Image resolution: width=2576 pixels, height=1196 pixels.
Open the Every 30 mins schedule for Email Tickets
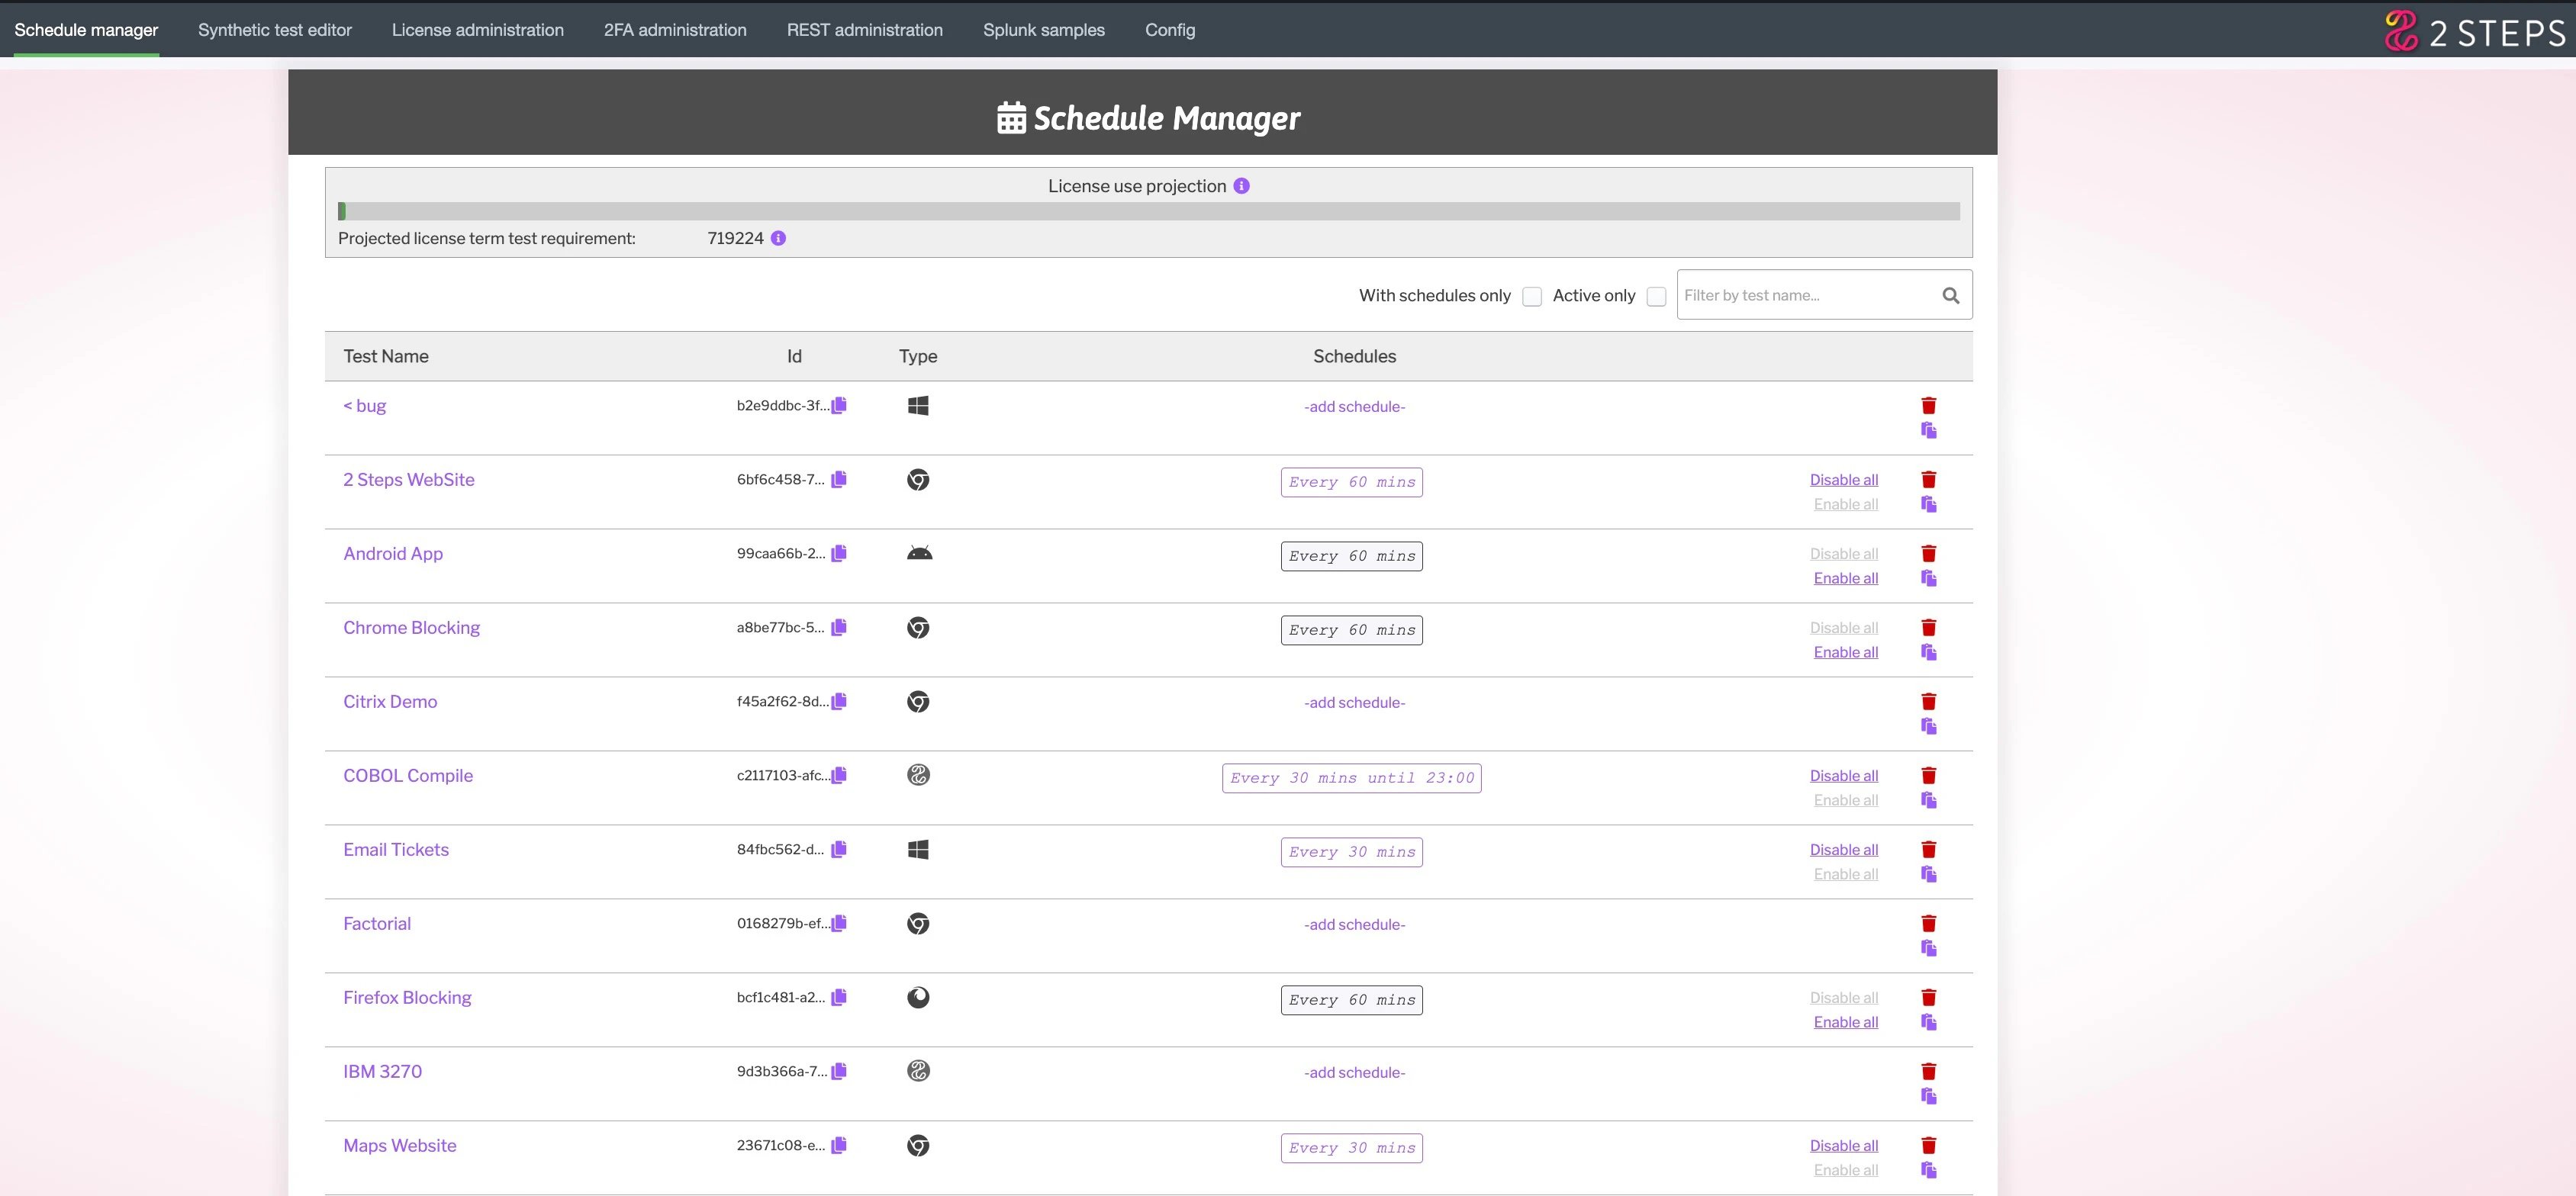pyautogui.click(x=1351, y=851)
